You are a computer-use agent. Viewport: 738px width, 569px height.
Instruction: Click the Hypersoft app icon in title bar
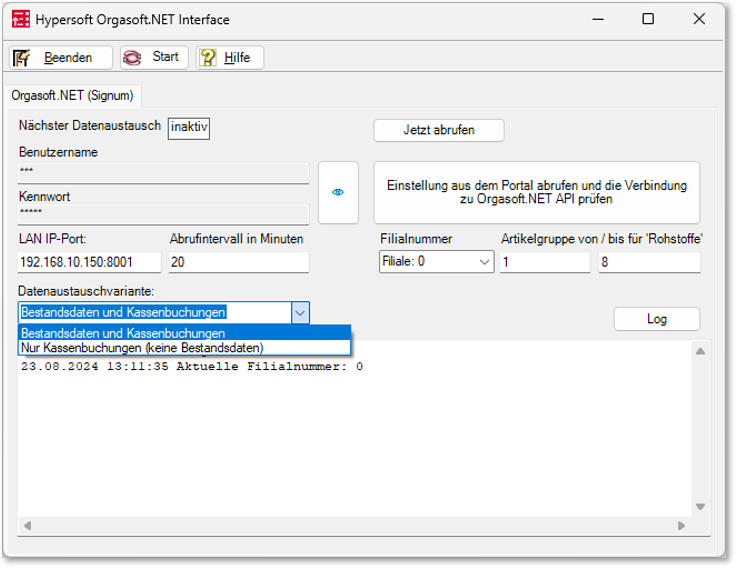coord(21,19)
